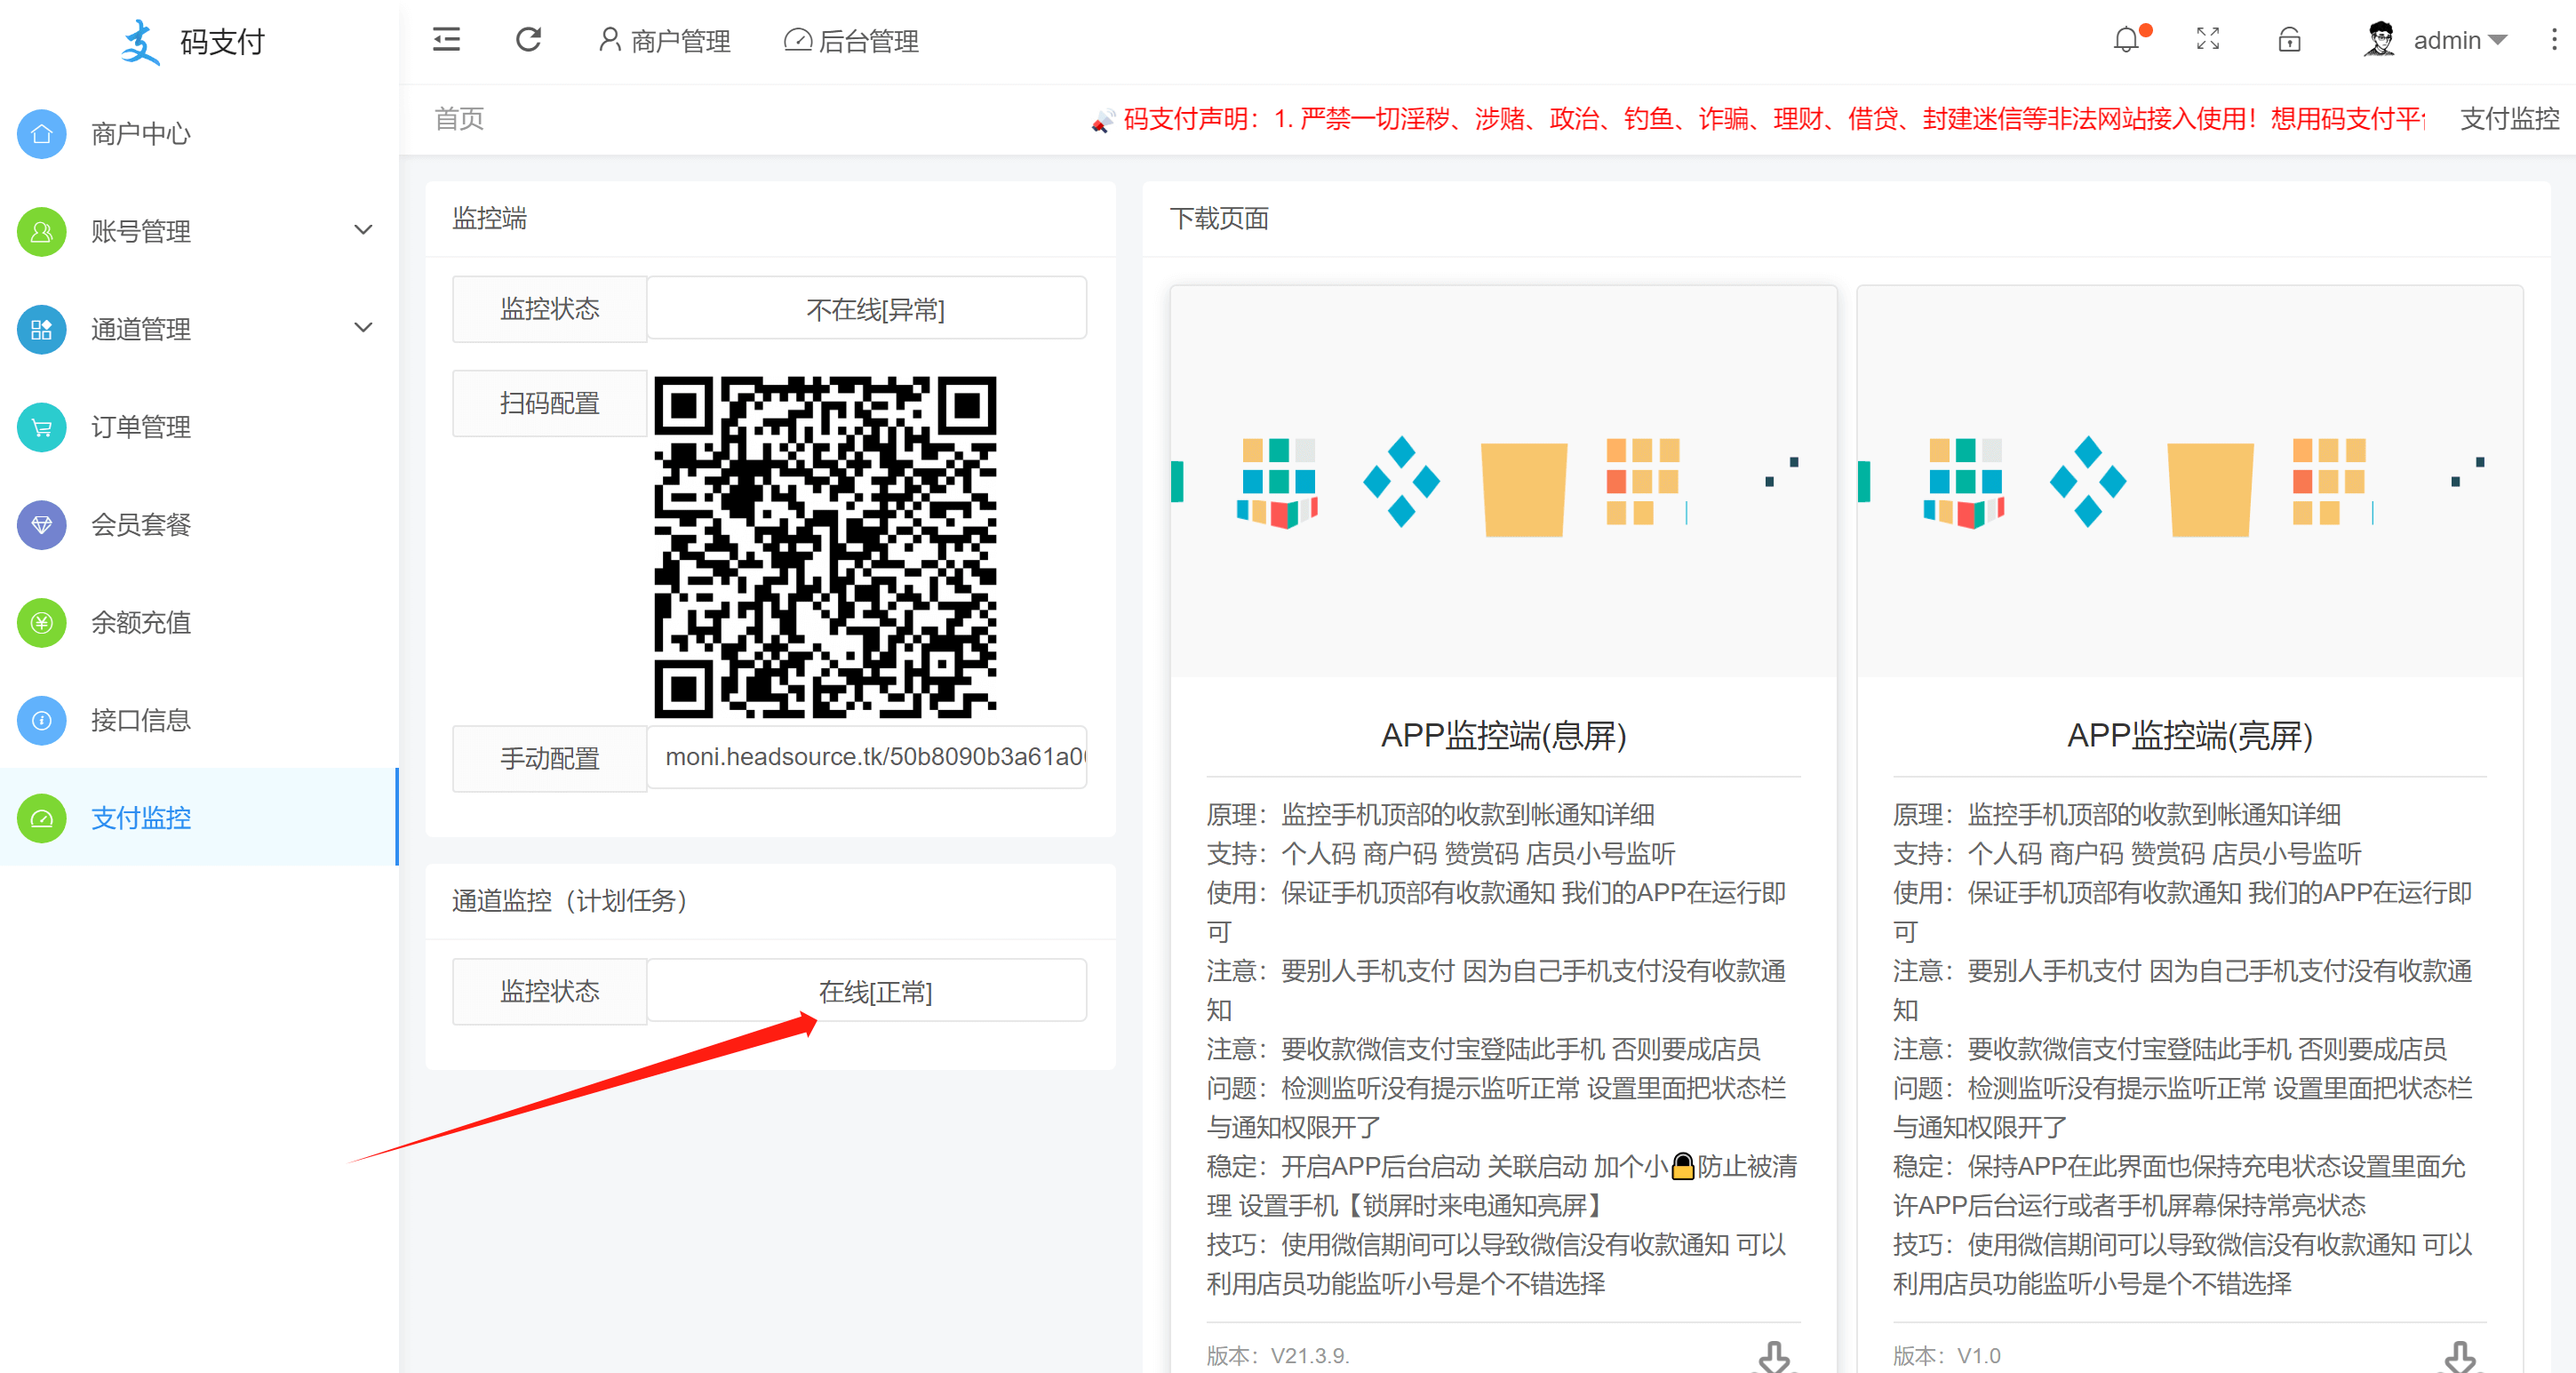The width and height of the screenshot is (2576, 1373).
Task: Click the APP监控端(亮屏) card image
Action: [x=2190, y=482]
